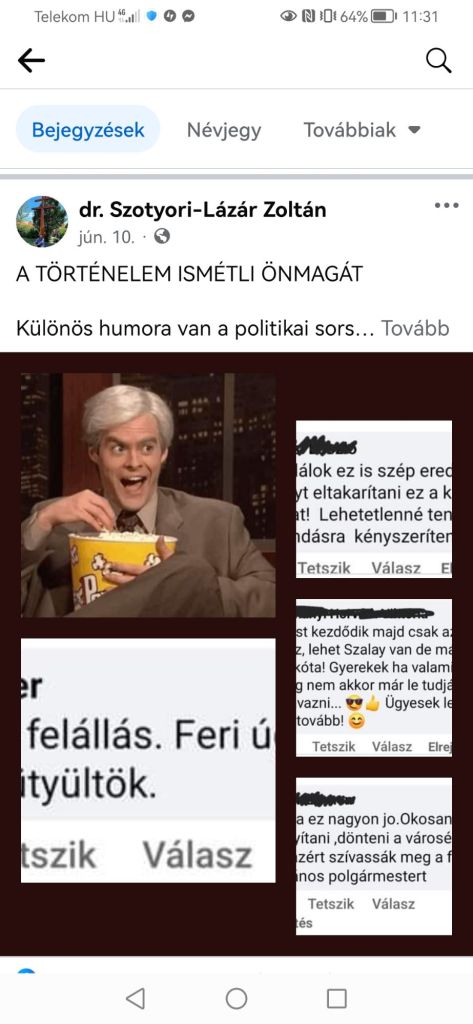
Task: Tap the Android back triangle button
Action: tap(135, 998)
